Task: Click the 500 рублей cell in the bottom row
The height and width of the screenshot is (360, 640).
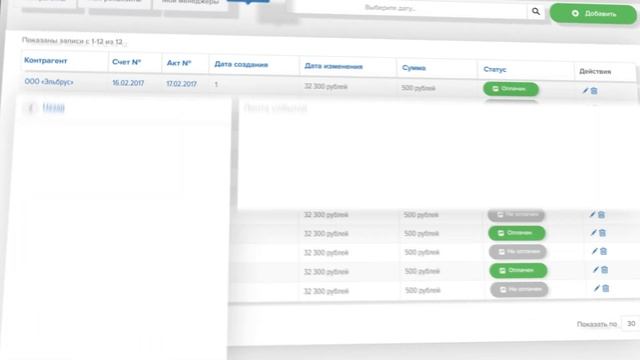Action: [422, 290]
